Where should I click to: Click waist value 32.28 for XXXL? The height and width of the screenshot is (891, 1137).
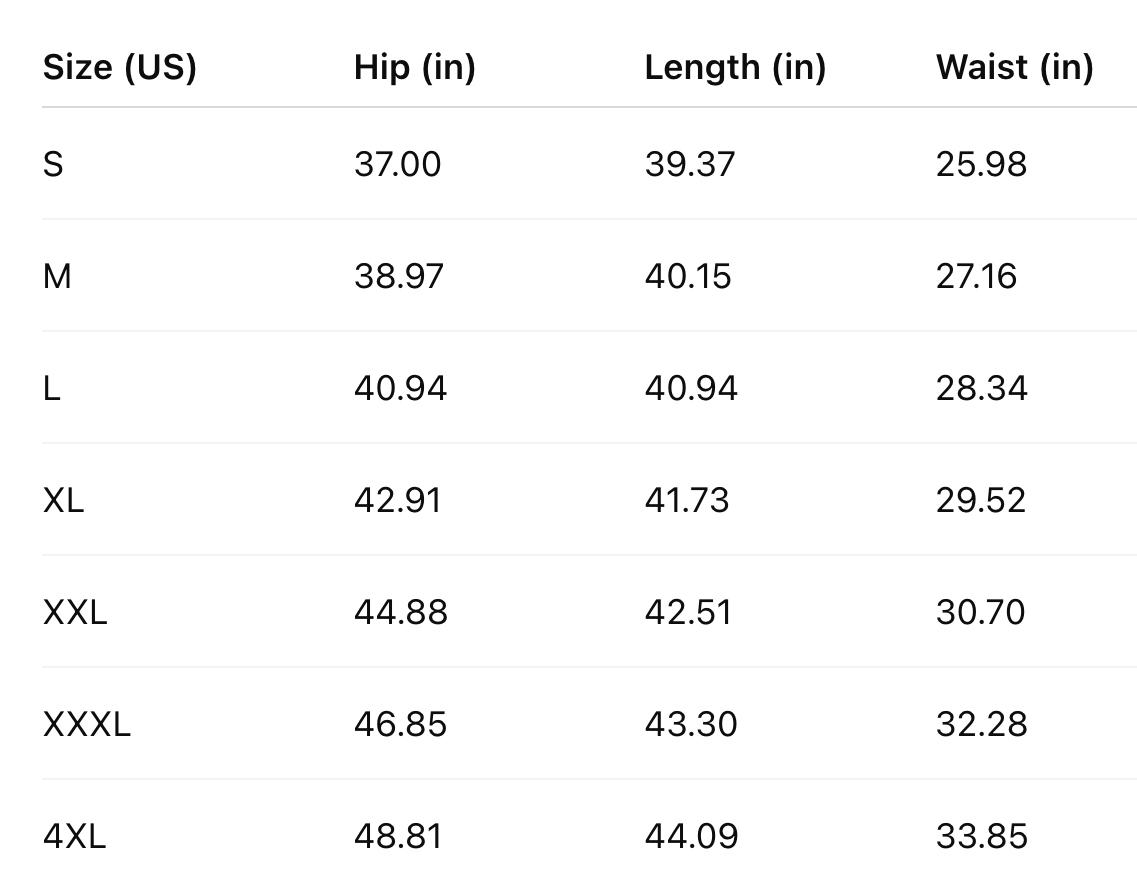click(981, 724)
